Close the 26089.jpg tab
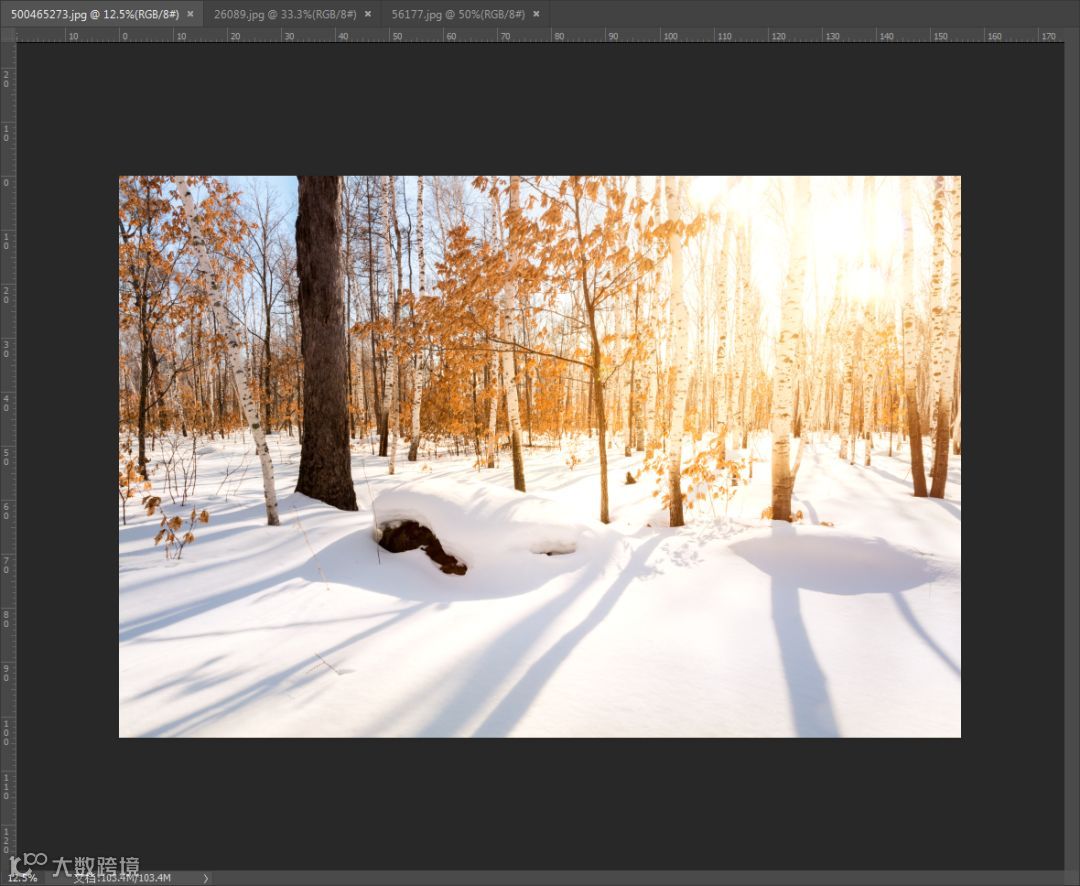This screenshot has width=1080, height=886. [x=368, y=14]
